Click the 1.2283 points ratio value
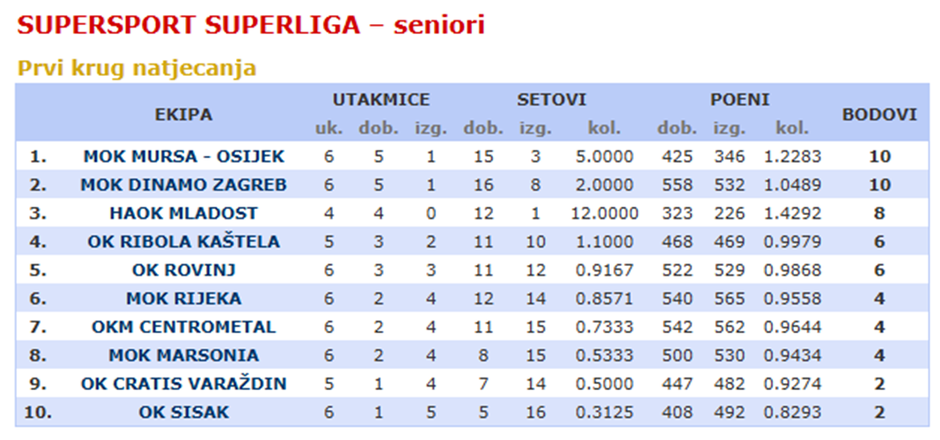 point(792,156)
